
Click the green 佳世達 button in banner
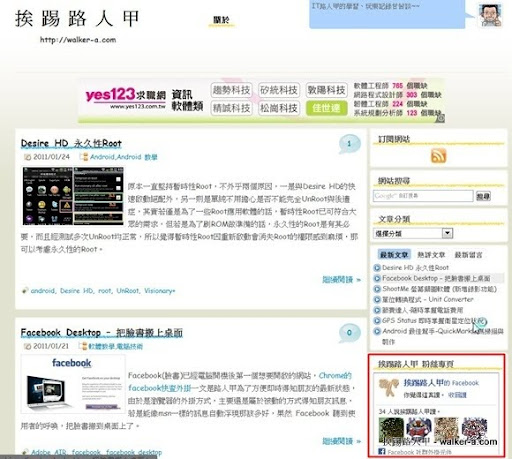[326, 108]
